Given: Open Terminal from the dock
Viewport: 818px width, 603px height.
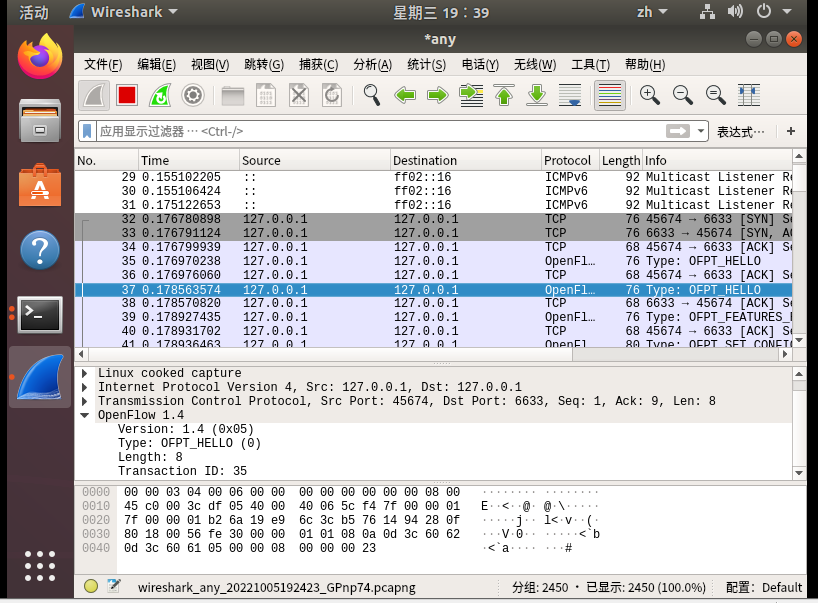Looking at the screenshot, I should pos(40,314).
